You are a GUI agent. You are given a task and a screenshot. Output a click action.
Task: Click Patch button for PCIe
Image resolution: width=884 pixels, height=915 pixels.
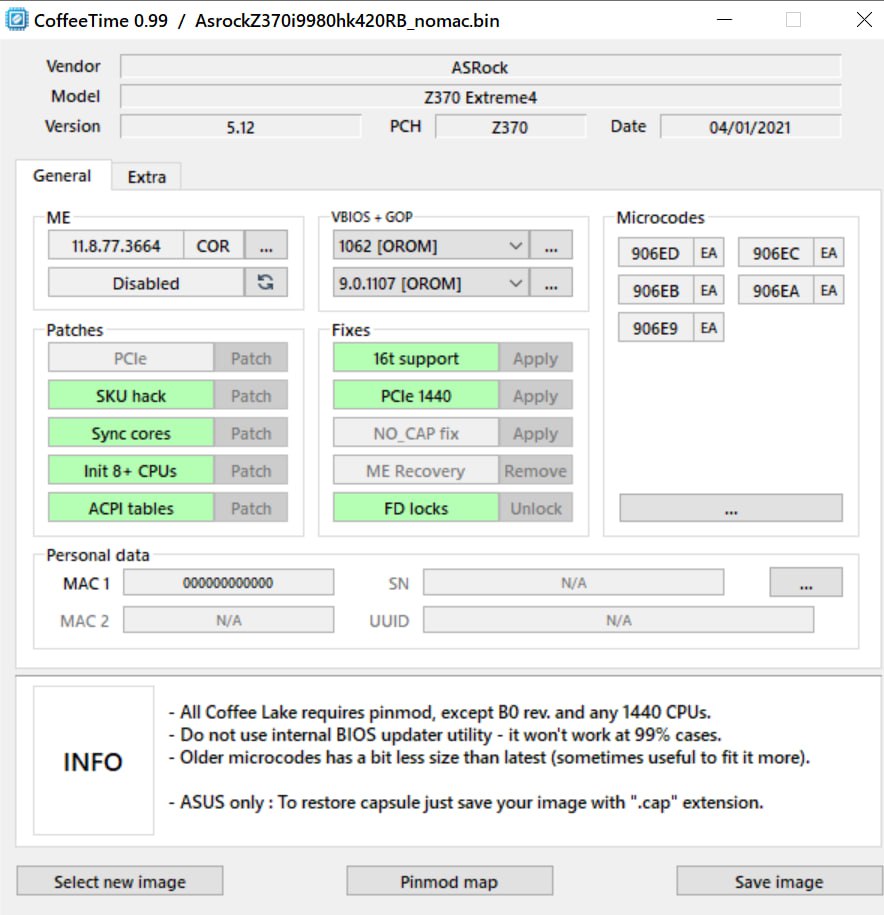[x=251, y=358]
